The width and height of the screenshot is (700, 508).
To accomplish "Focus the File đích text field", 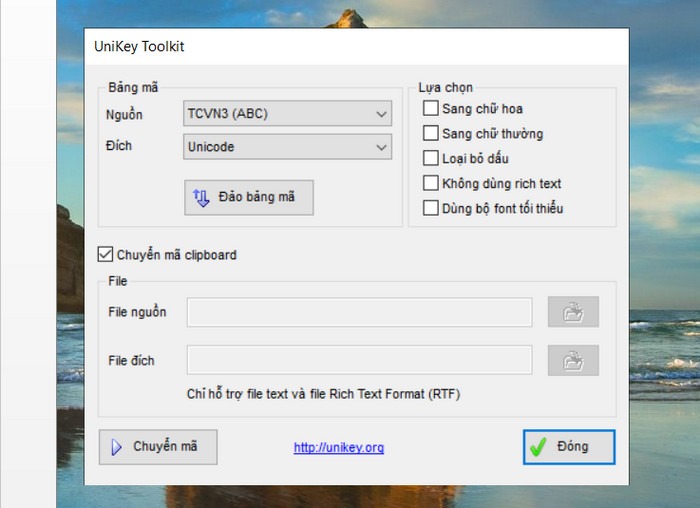I will coord(359,360).
